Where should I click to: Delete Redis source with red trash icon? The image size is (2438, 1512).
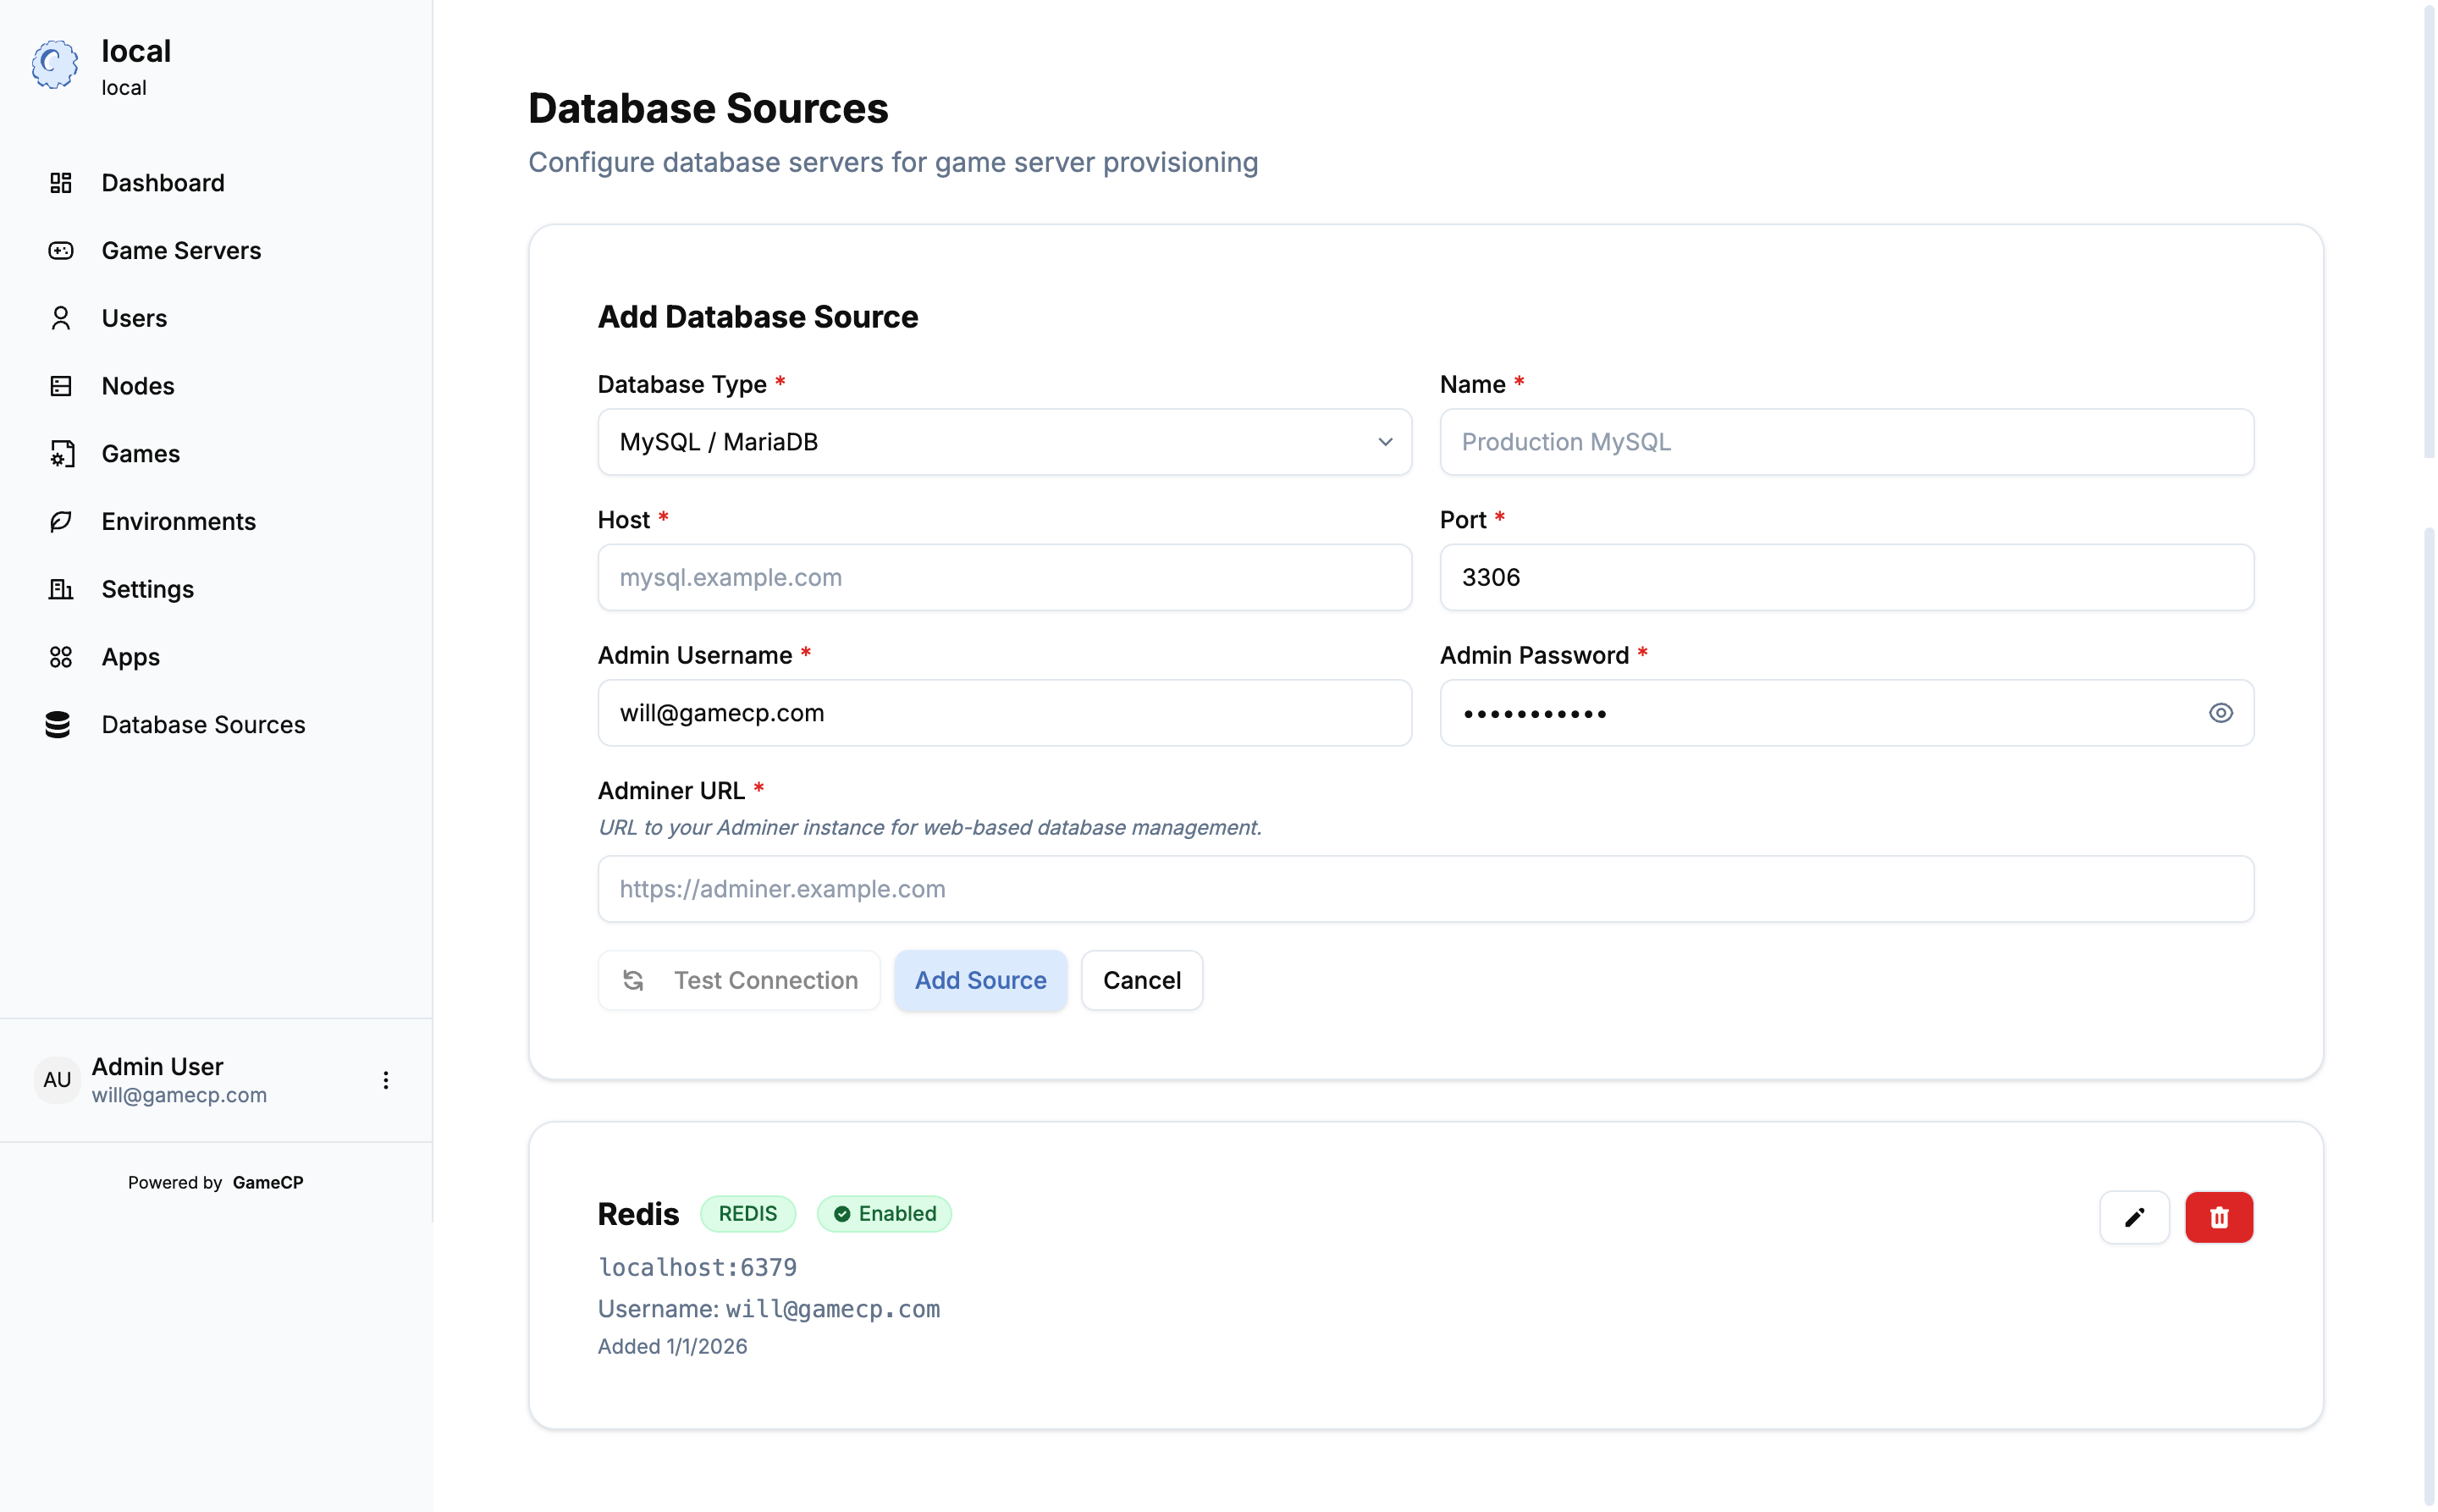2218,1217
